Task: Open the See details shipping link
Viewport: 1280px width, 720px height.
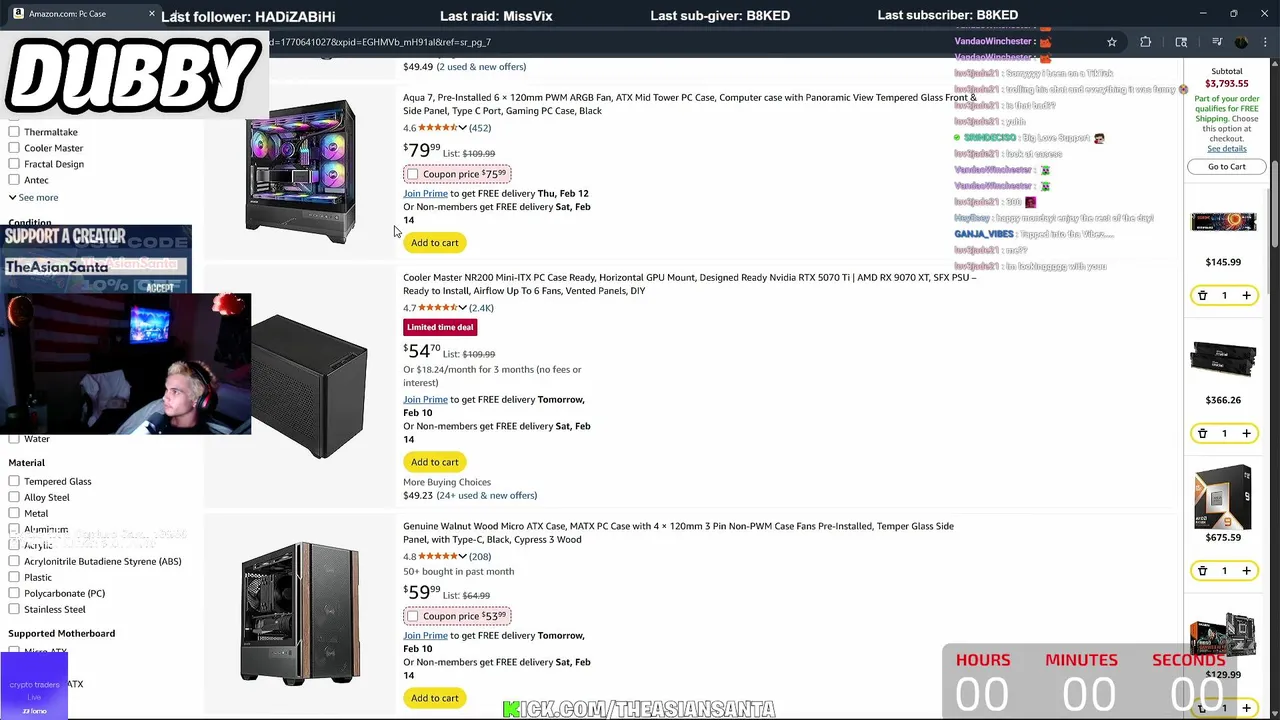Action: pyautogui.click(x=1226, y=149)
